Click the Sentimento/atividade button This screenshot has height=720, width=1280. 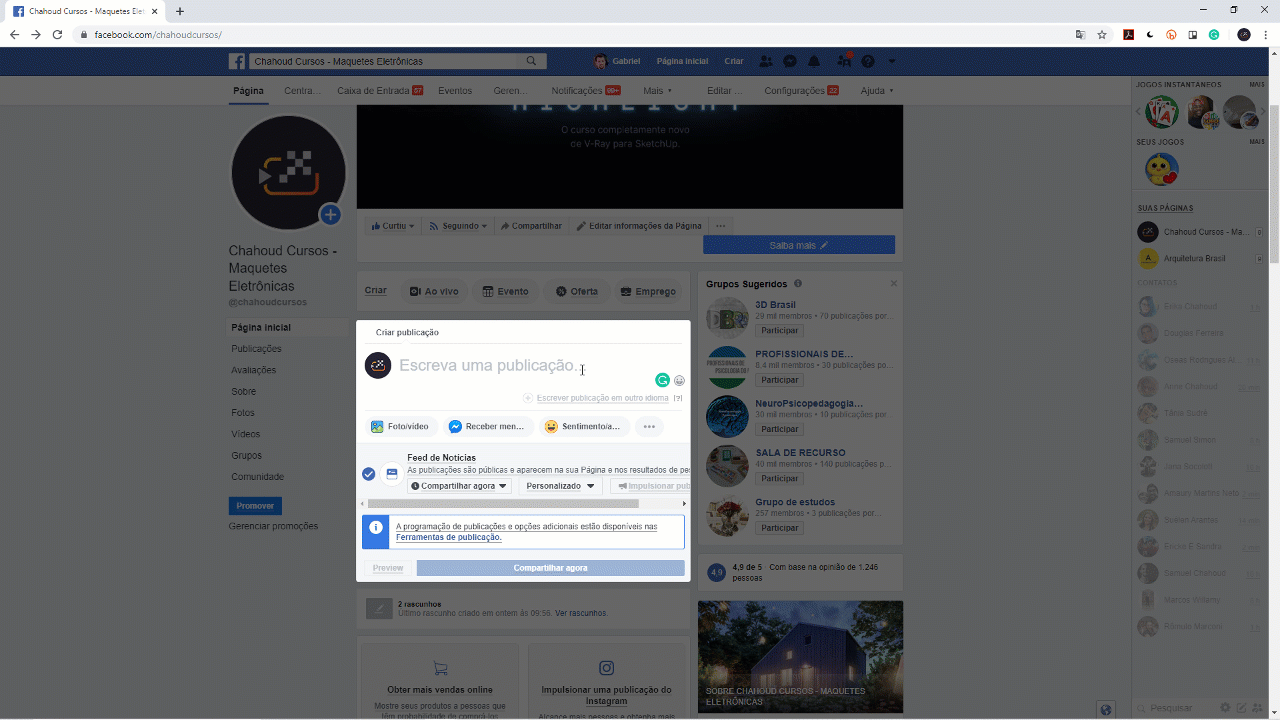point(583,427)
